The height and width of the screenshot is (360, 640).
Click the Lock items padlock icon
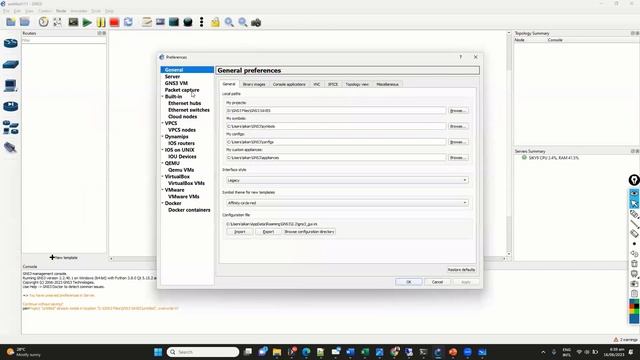[215, 22]
